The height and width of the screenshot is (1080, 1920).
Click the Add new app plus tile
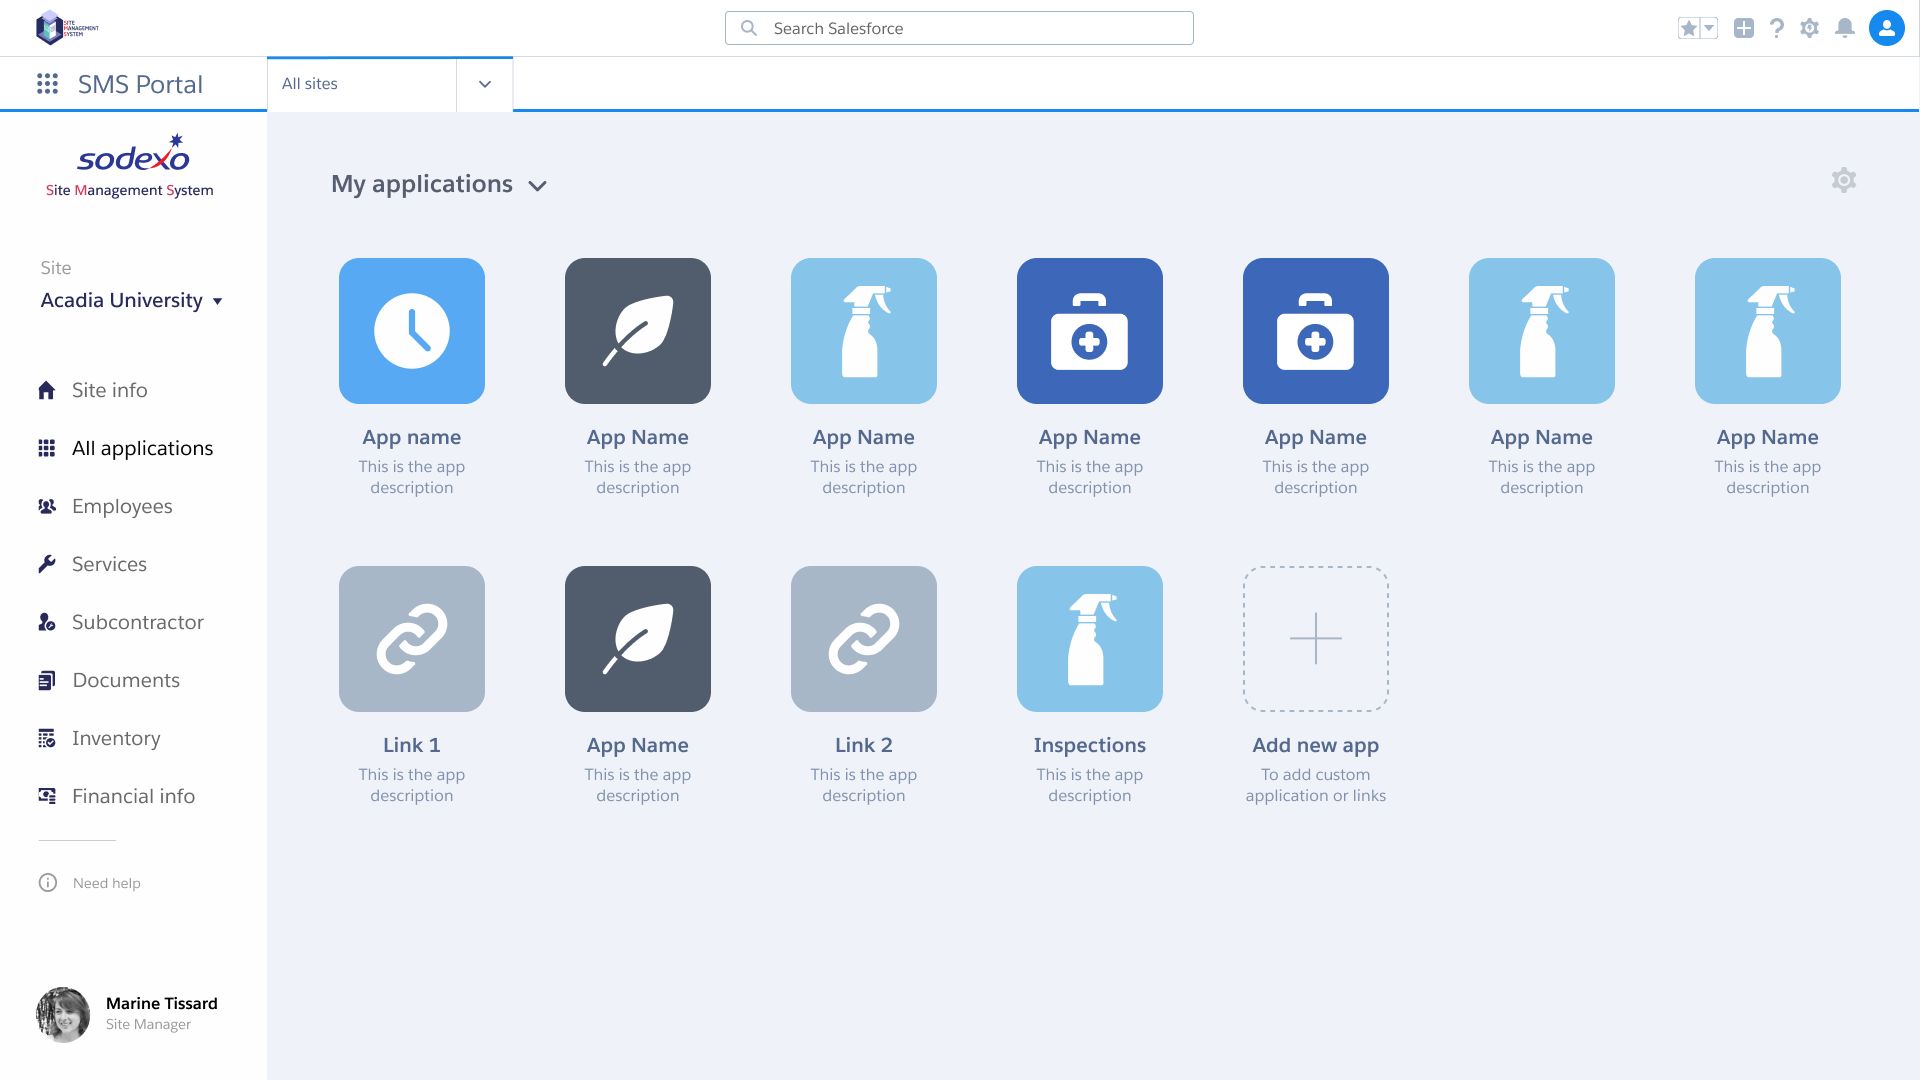tap(1316, 639)
